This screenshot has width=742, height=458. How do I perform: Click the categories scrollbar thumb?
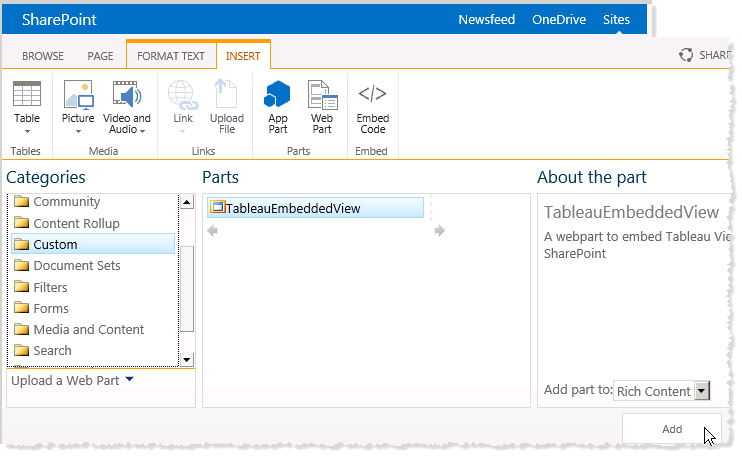pos(187,289)
